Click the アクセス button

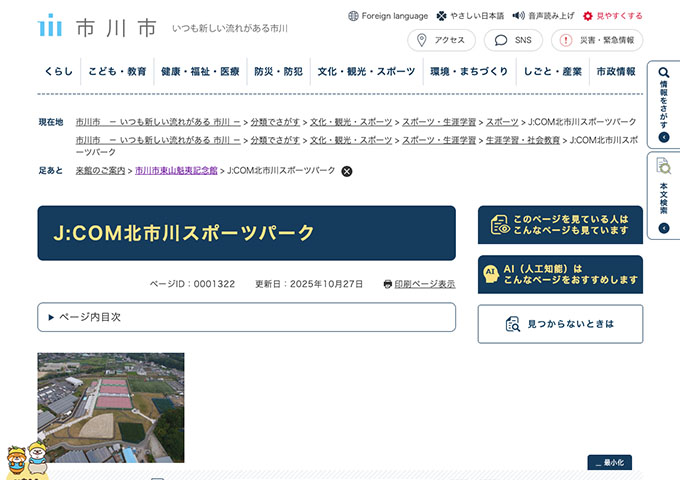pos(441,40)
